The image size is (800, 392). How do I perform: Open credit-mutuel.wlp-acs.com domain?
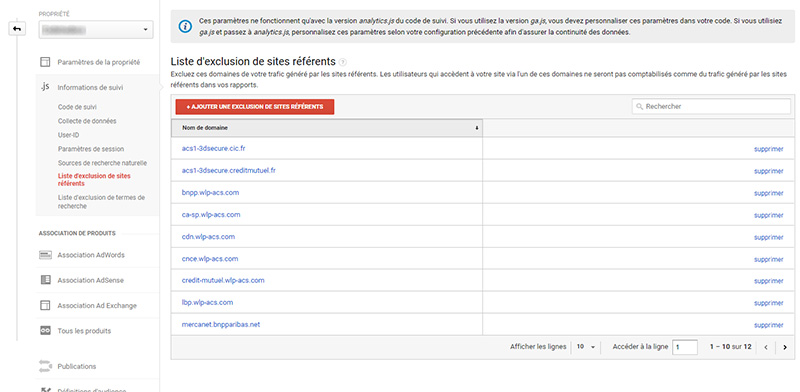click(x=223, y=280)
